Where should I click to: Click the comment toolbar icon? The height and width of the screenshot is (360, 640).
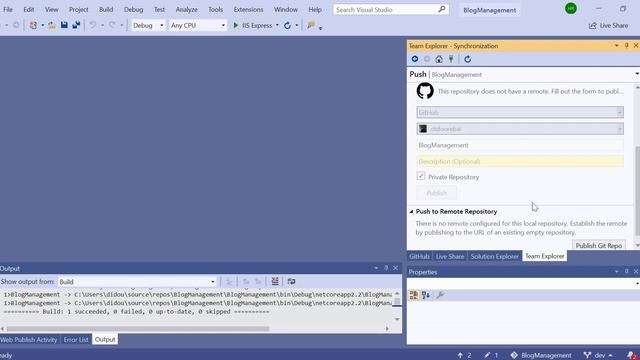[311, 25]
